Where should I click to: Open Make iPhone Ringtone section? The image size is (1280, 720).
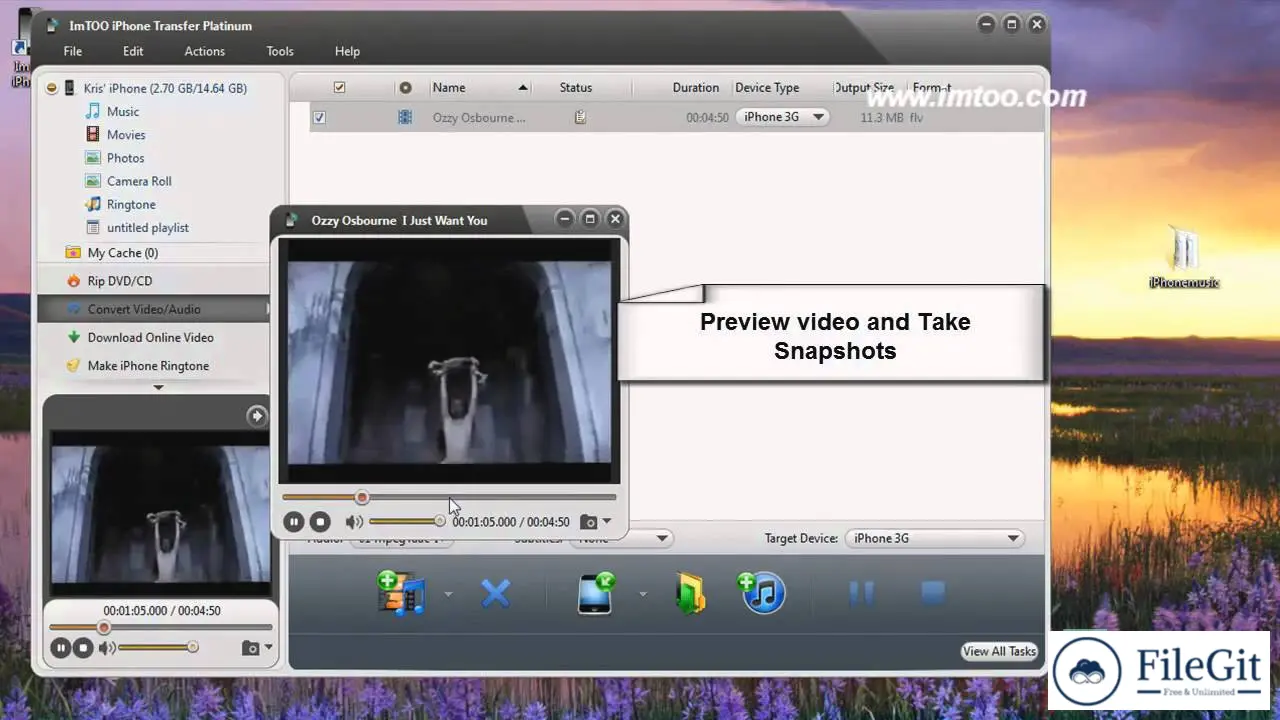coord(148,365)
